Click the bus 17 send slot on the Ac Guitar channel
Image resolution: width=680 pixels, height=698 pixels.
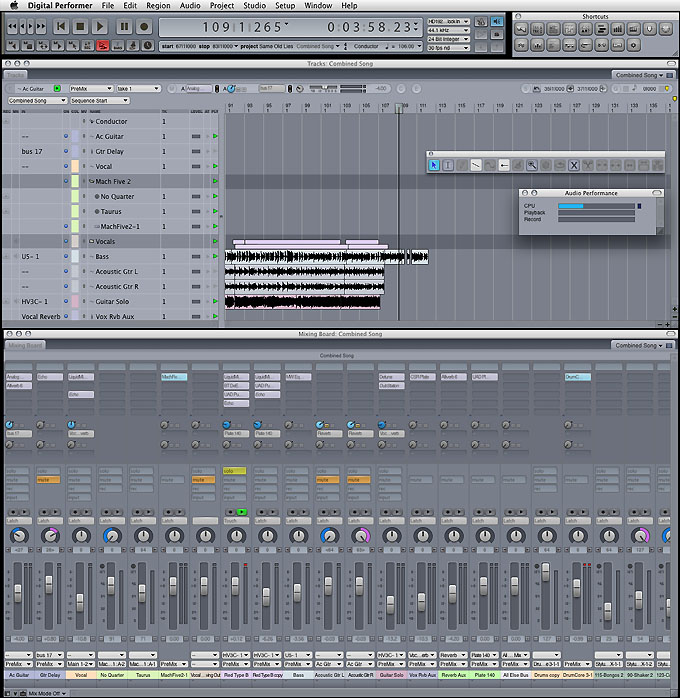[x=19, y=434]
